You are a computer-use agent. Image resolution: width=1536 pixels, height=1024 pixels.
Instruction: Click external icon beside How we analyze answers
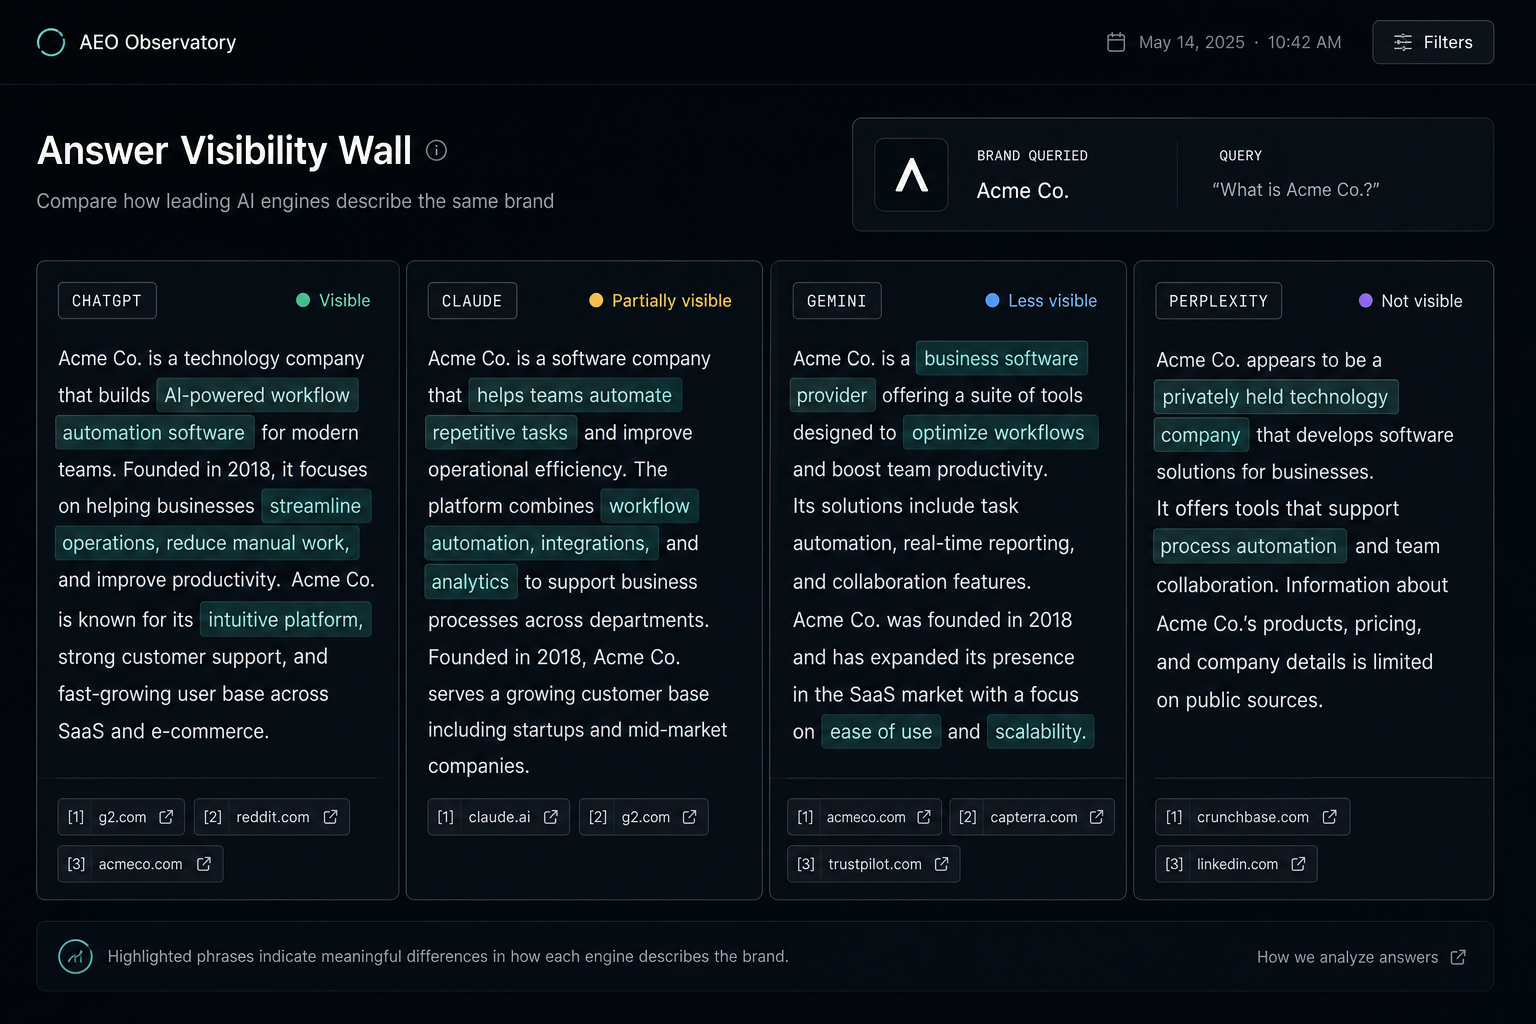coord(1458,957)
